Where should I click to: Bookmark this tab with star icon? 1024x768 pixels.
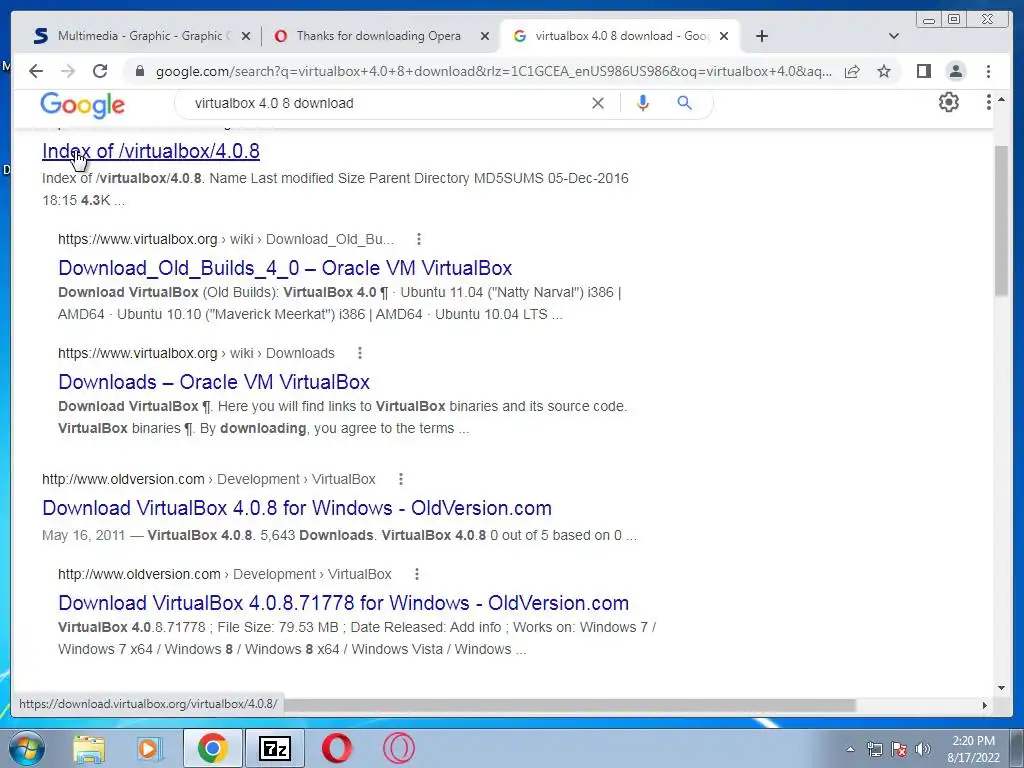(884, 71)
